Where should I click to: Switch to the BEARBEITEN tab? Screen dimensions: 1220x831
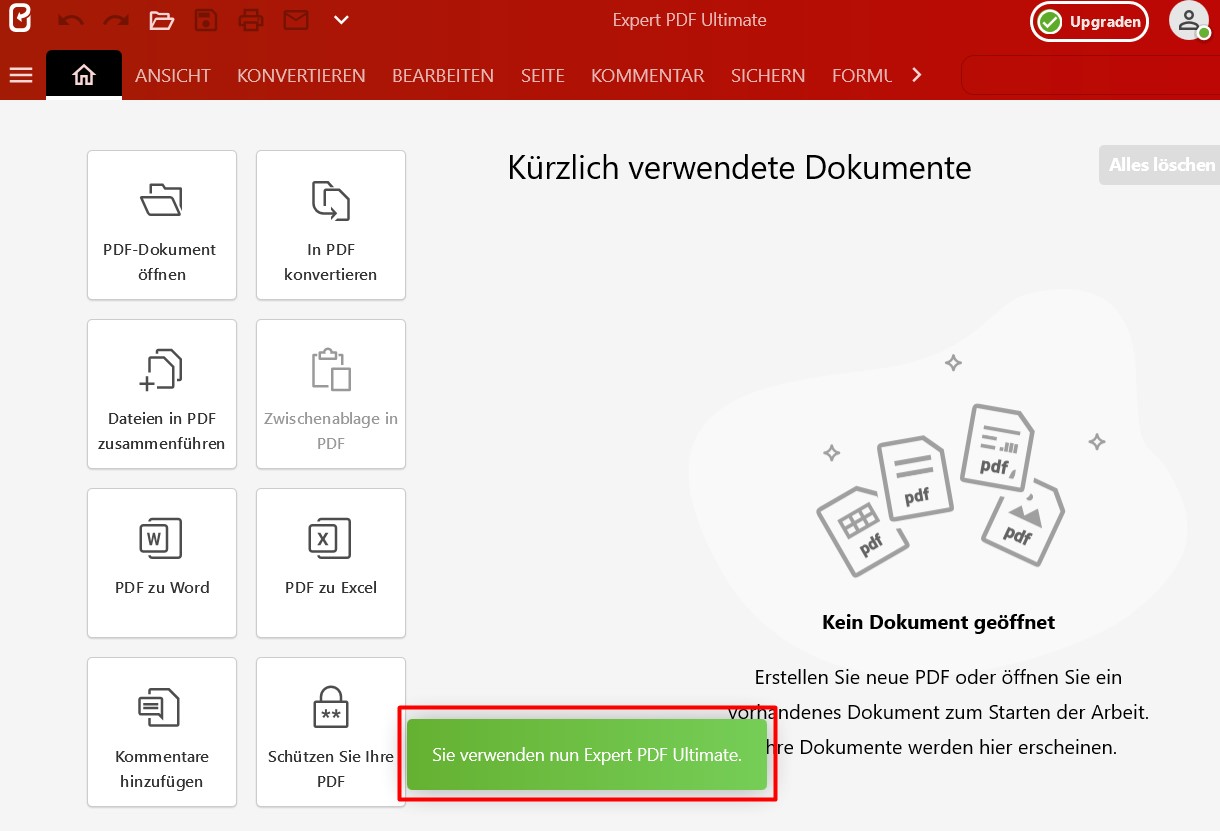coord(443,76)
